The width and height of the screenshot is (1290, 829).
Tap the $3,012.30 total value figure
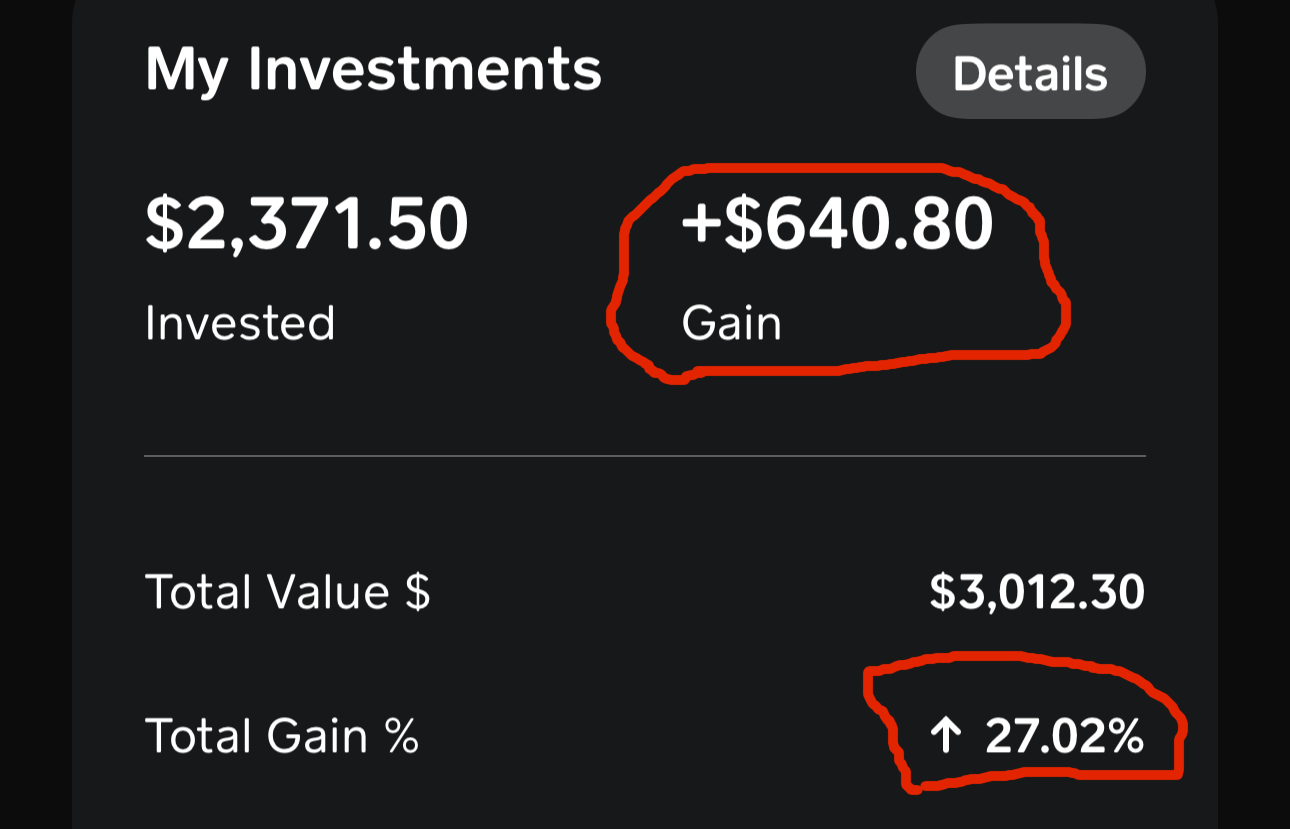pyautogui.click(x=1037, y=592)
